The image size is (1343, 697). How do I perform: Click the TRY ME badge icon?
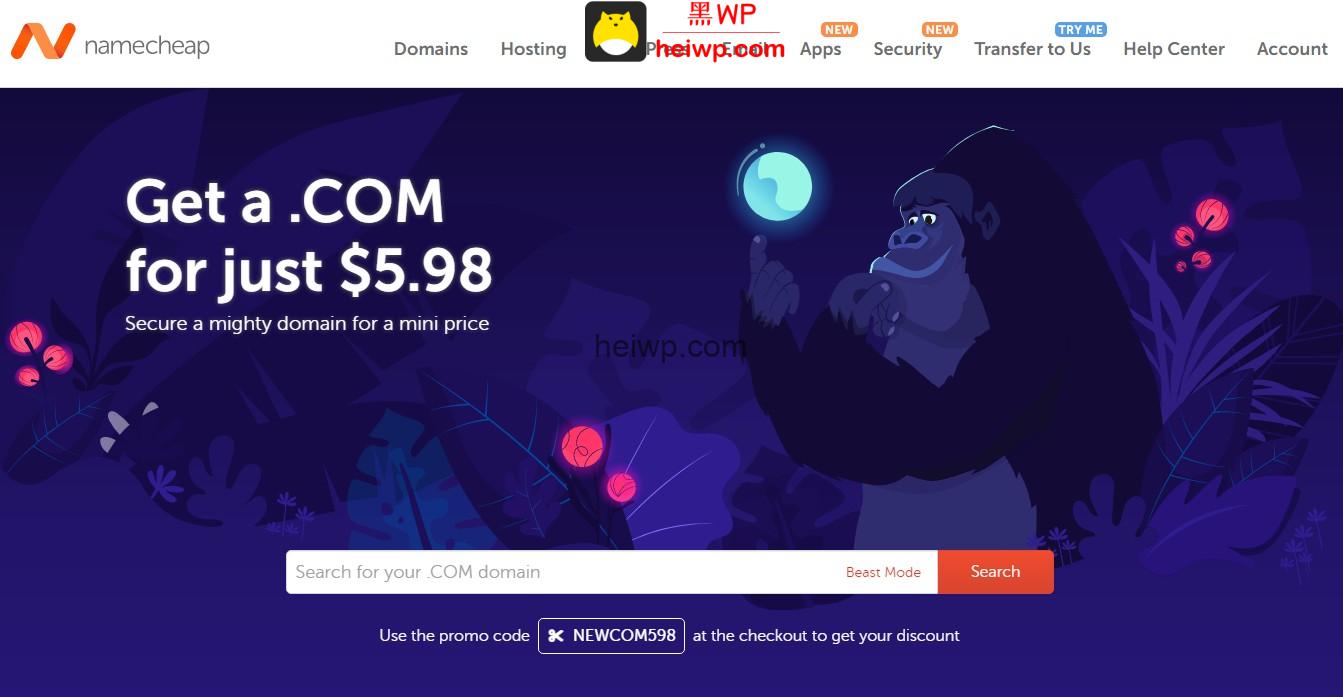click(1081, 29)
